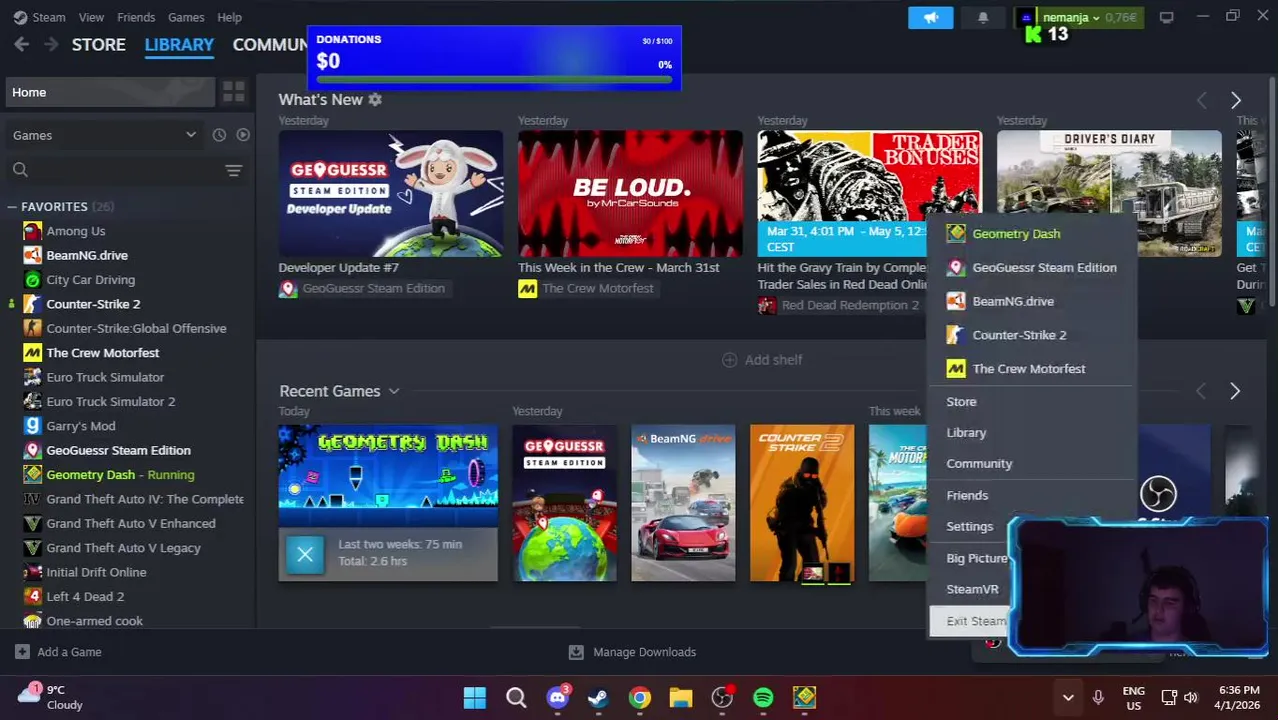Click the Add shelf button
This screenshot has width=1278, height=720.
(x=762, y=360)
